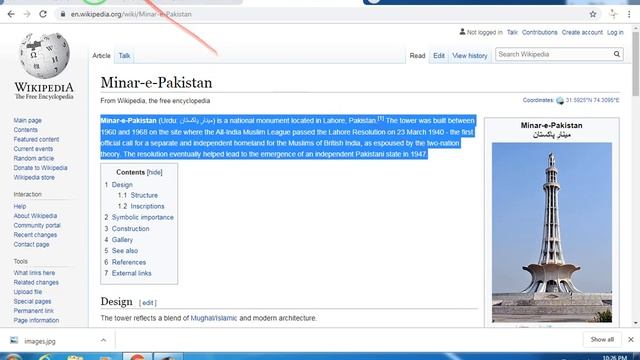Open the Talk tab
Viewport: 640px width, 360px height.
[x=124, y=56]
